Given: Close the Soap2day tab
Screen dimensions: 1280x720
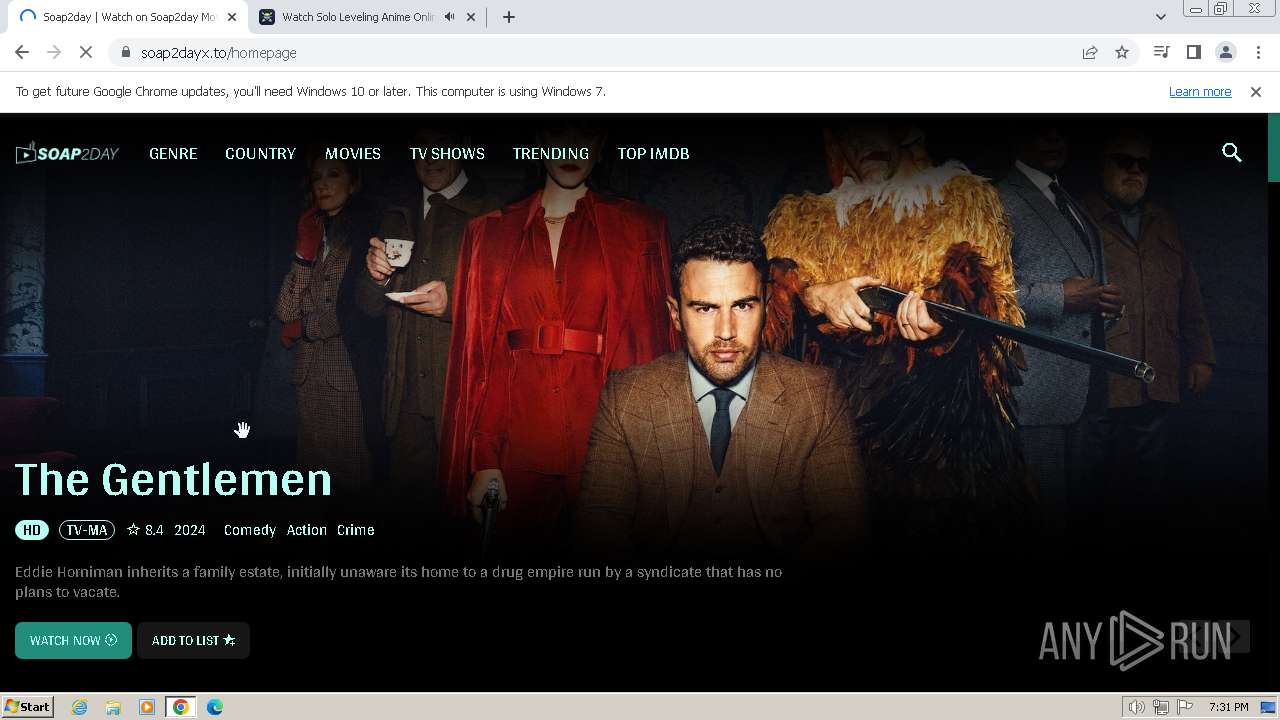Looking at the screenshot, I should 232,17.
